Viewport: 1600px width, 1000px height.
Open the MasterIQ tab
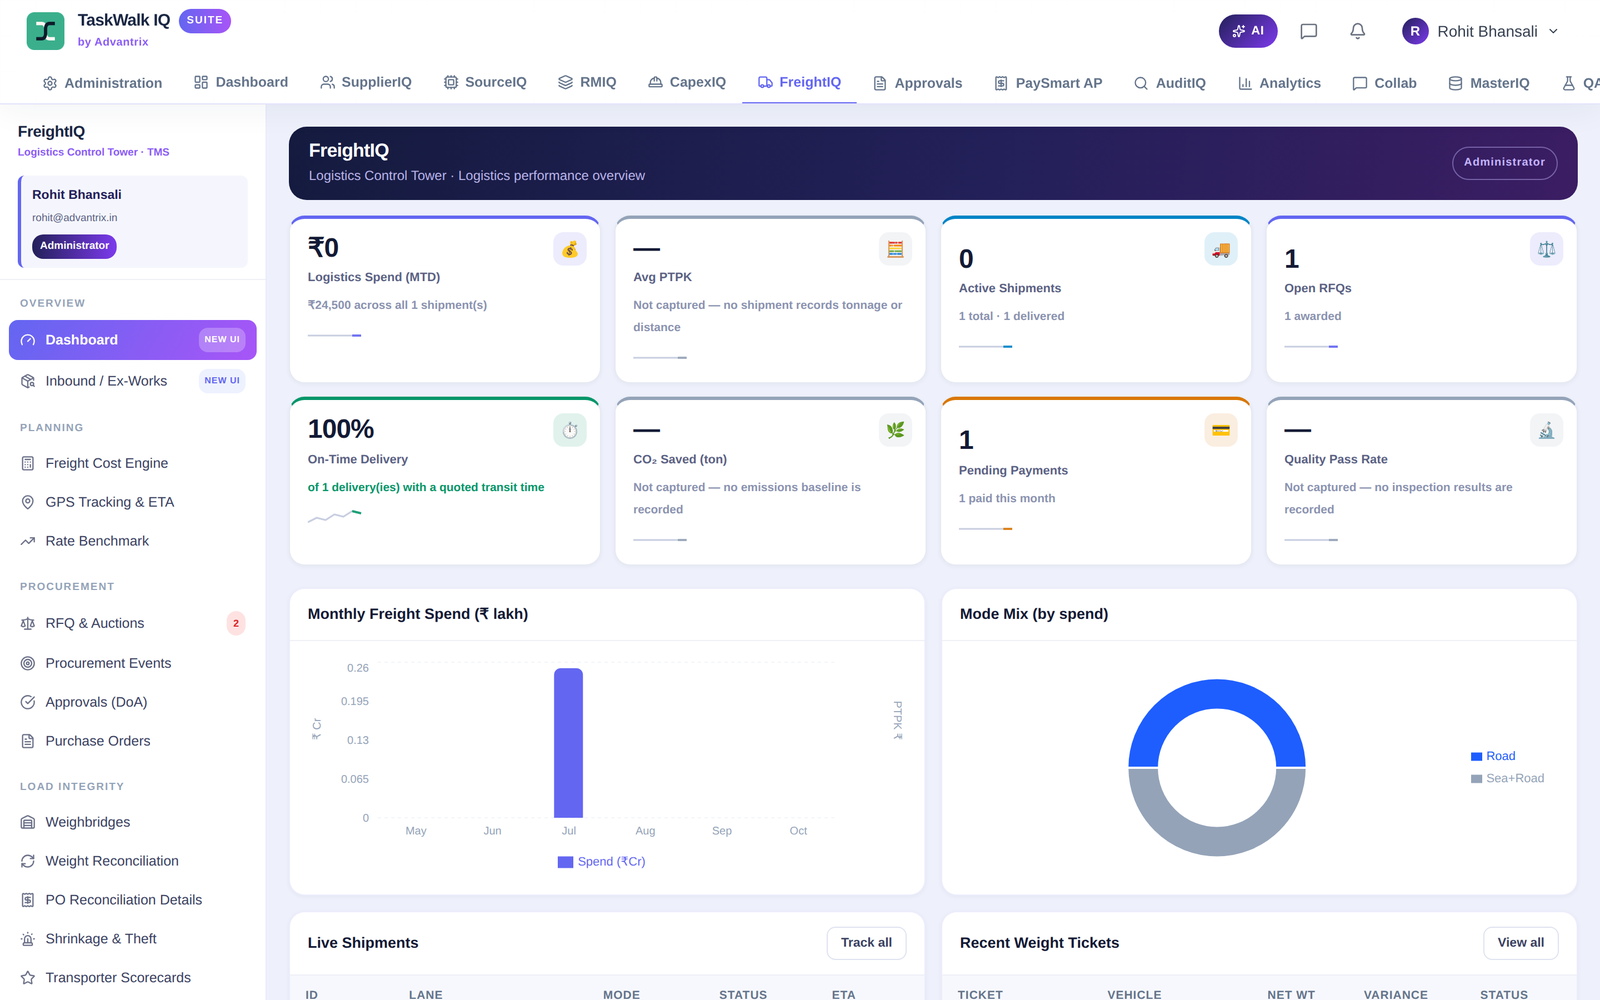click(1489, 83)
